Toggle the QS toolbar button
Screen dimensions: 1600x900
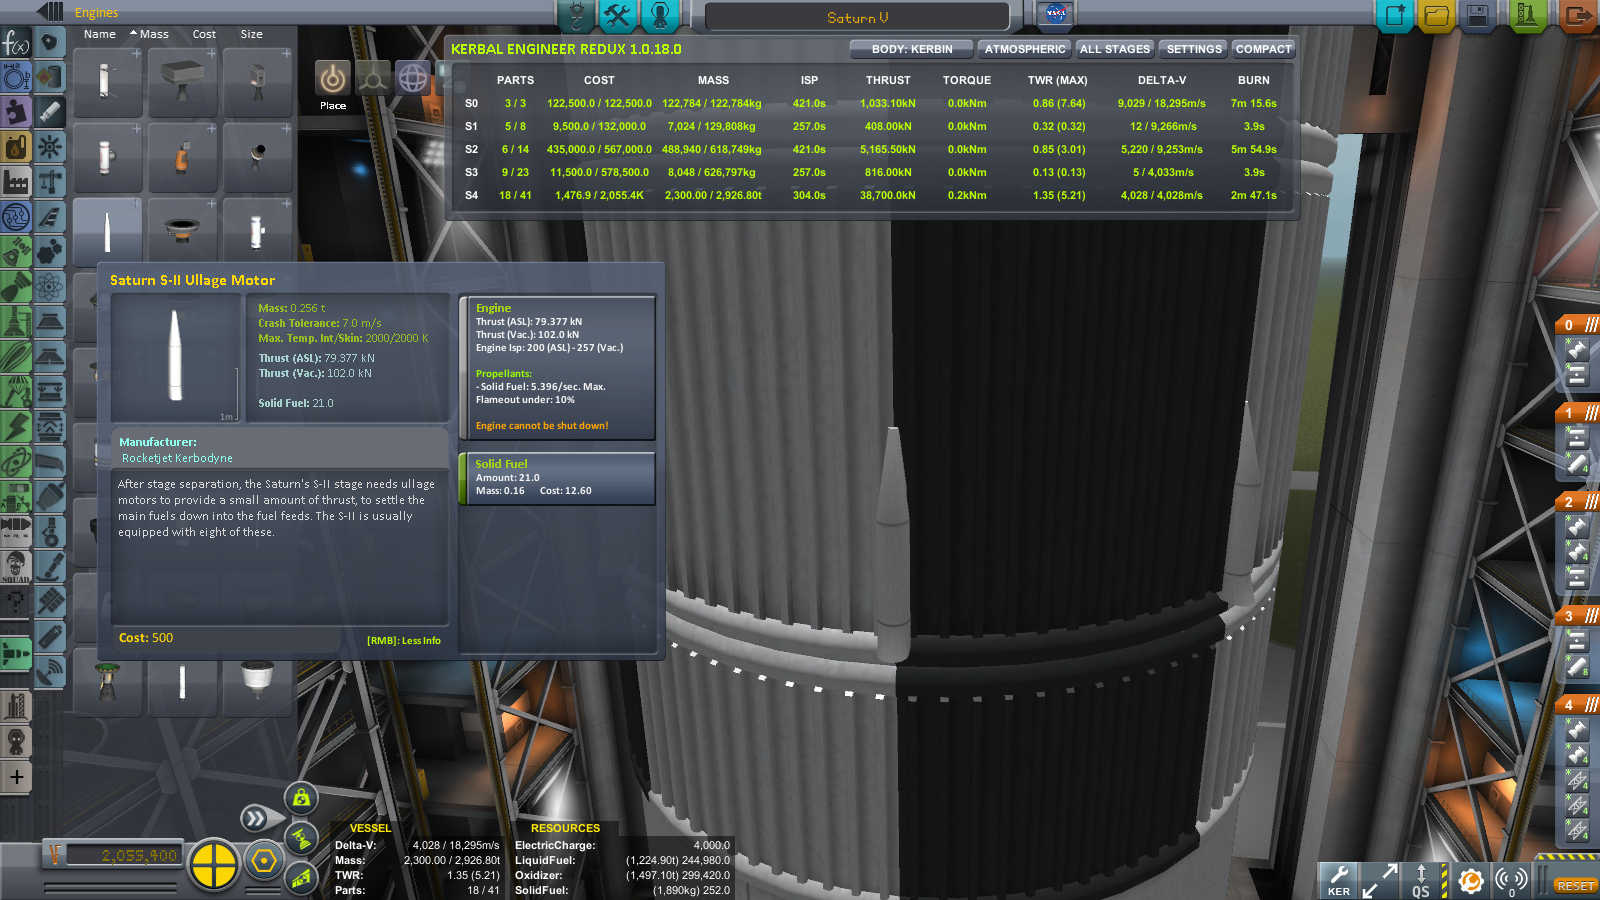pos(1420,880)
